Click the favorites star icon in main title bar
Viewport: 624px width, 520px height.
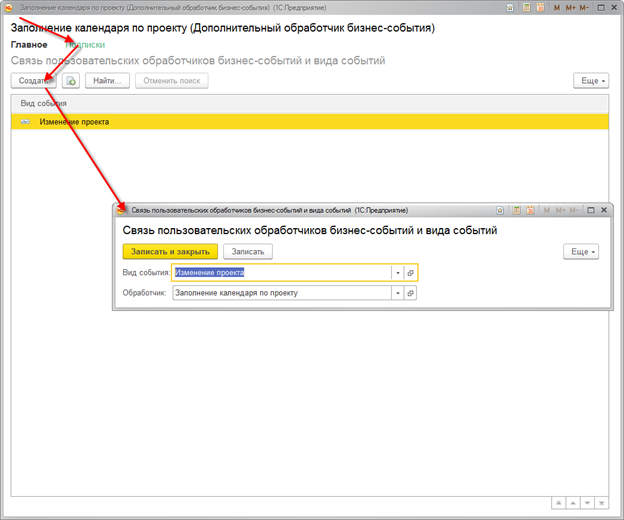pos(511,7)
